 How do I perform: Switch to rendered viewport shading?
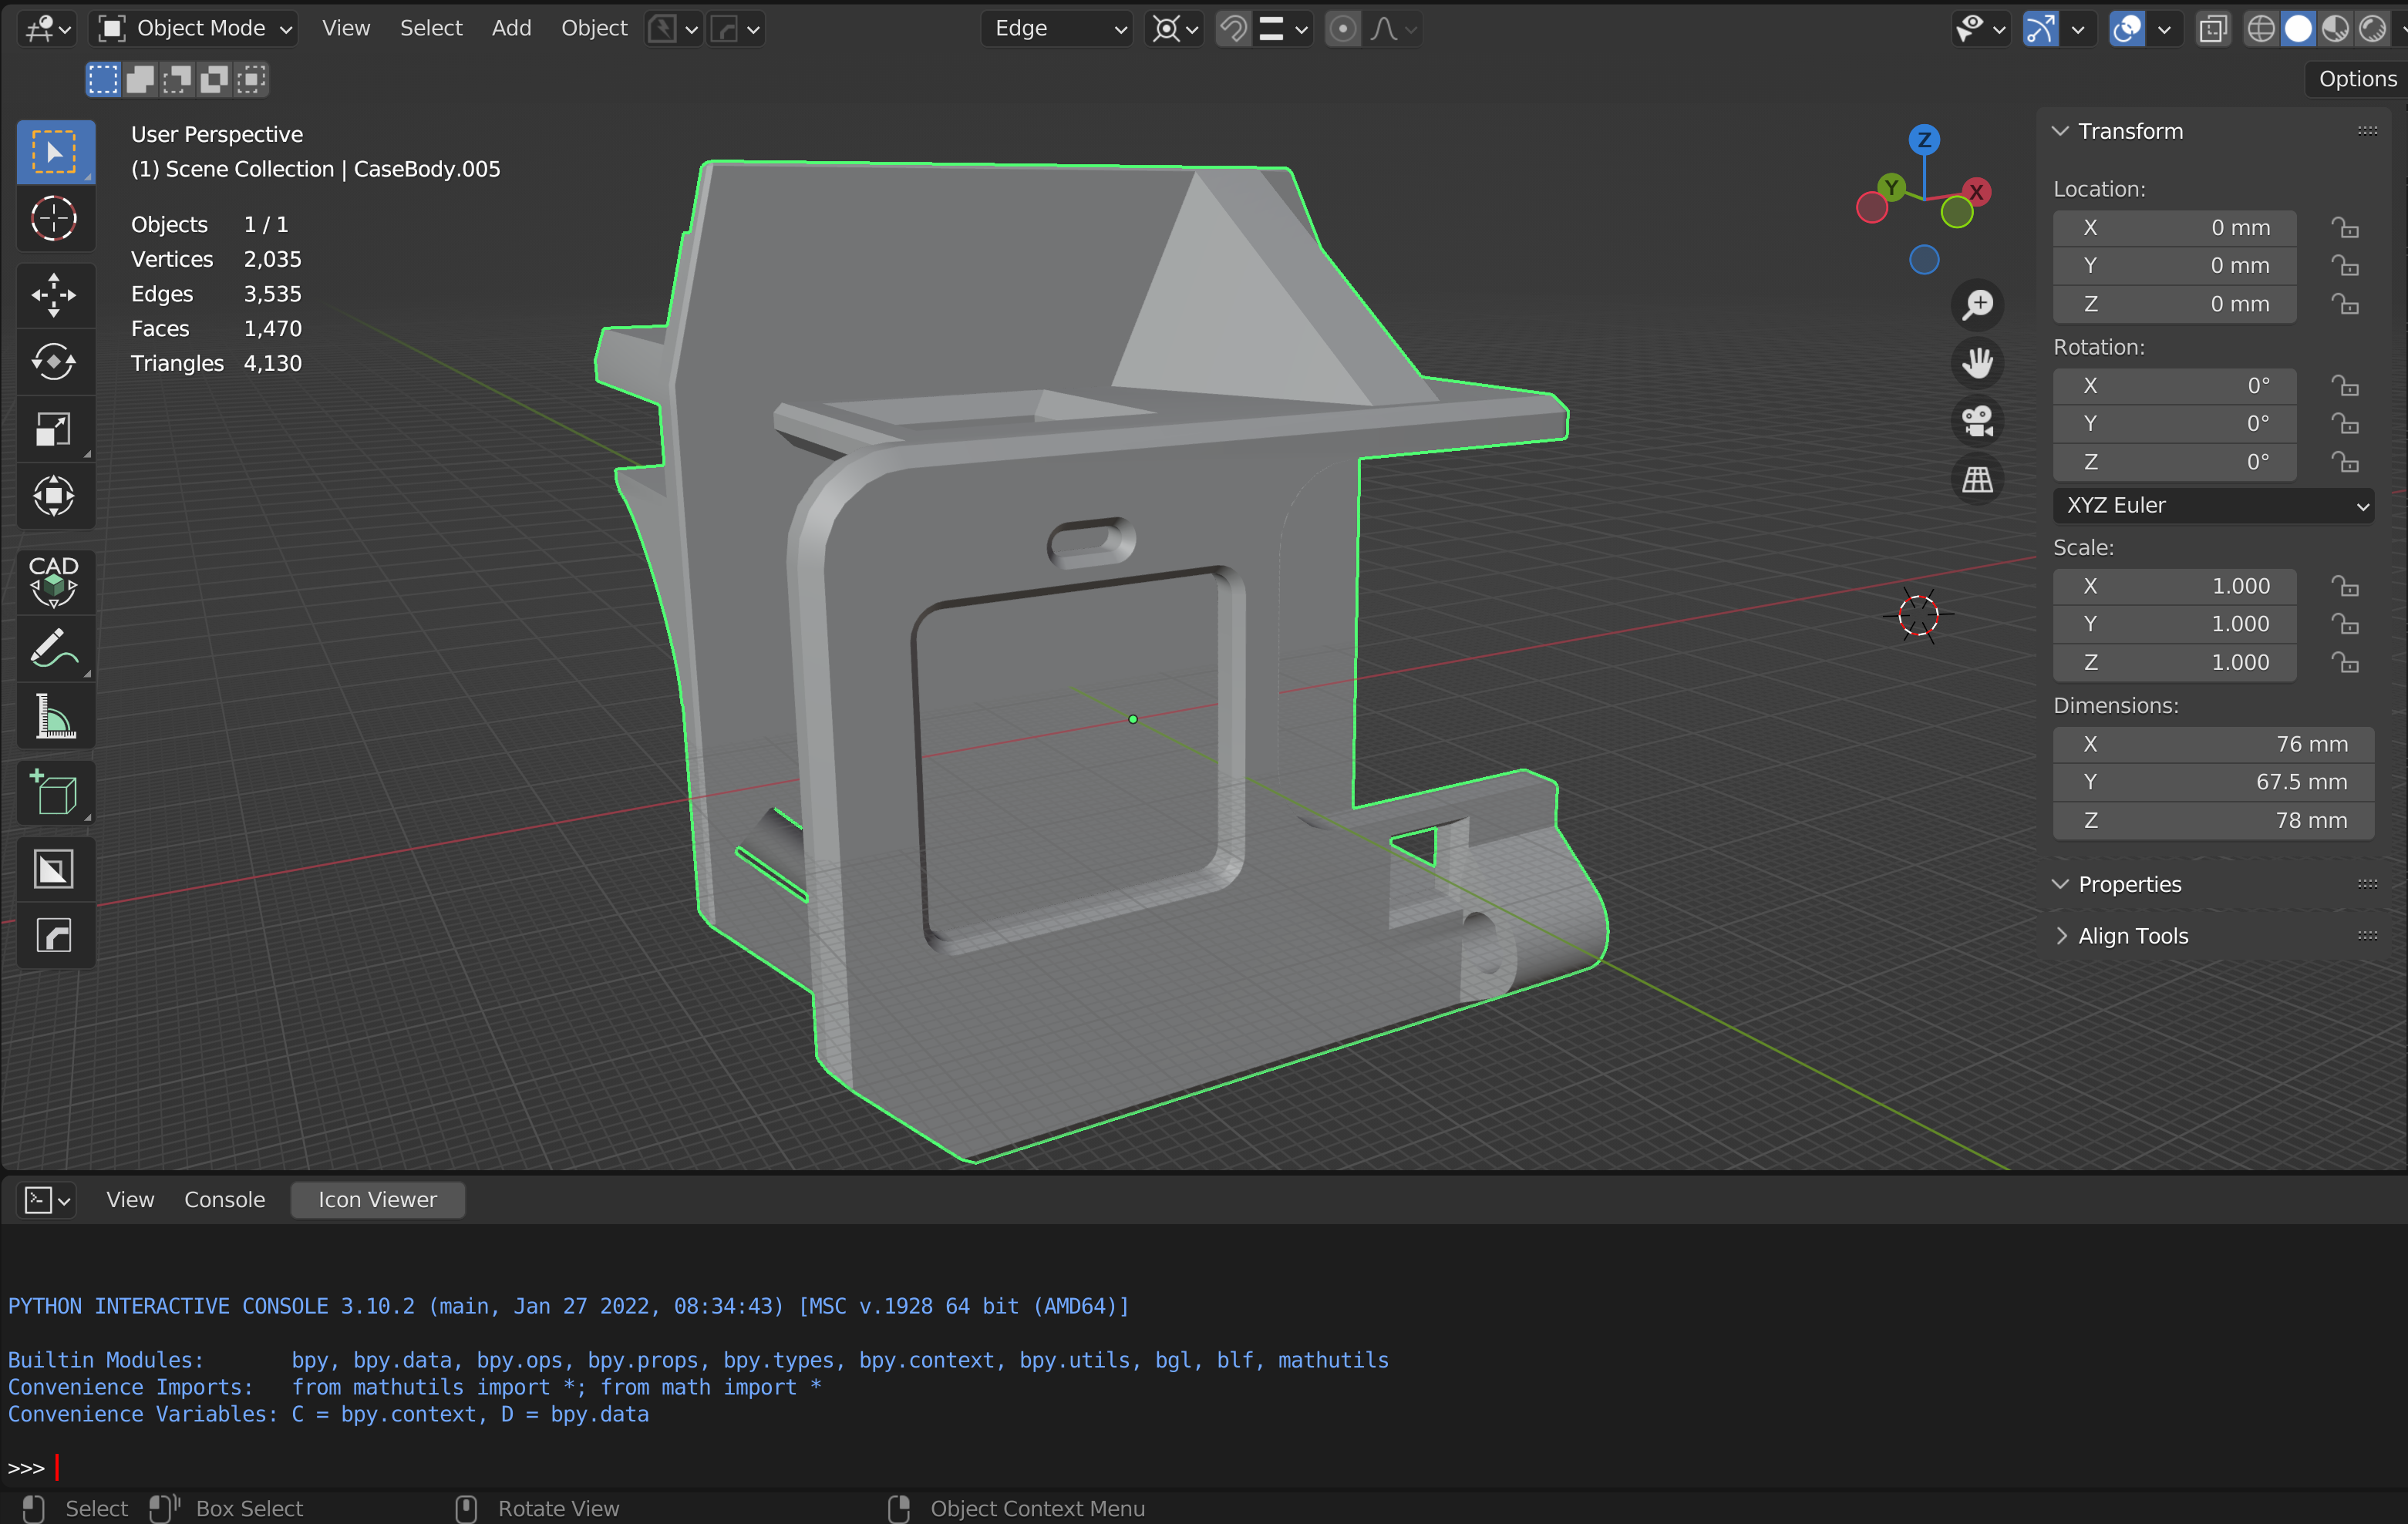[x=2372, y=29]
